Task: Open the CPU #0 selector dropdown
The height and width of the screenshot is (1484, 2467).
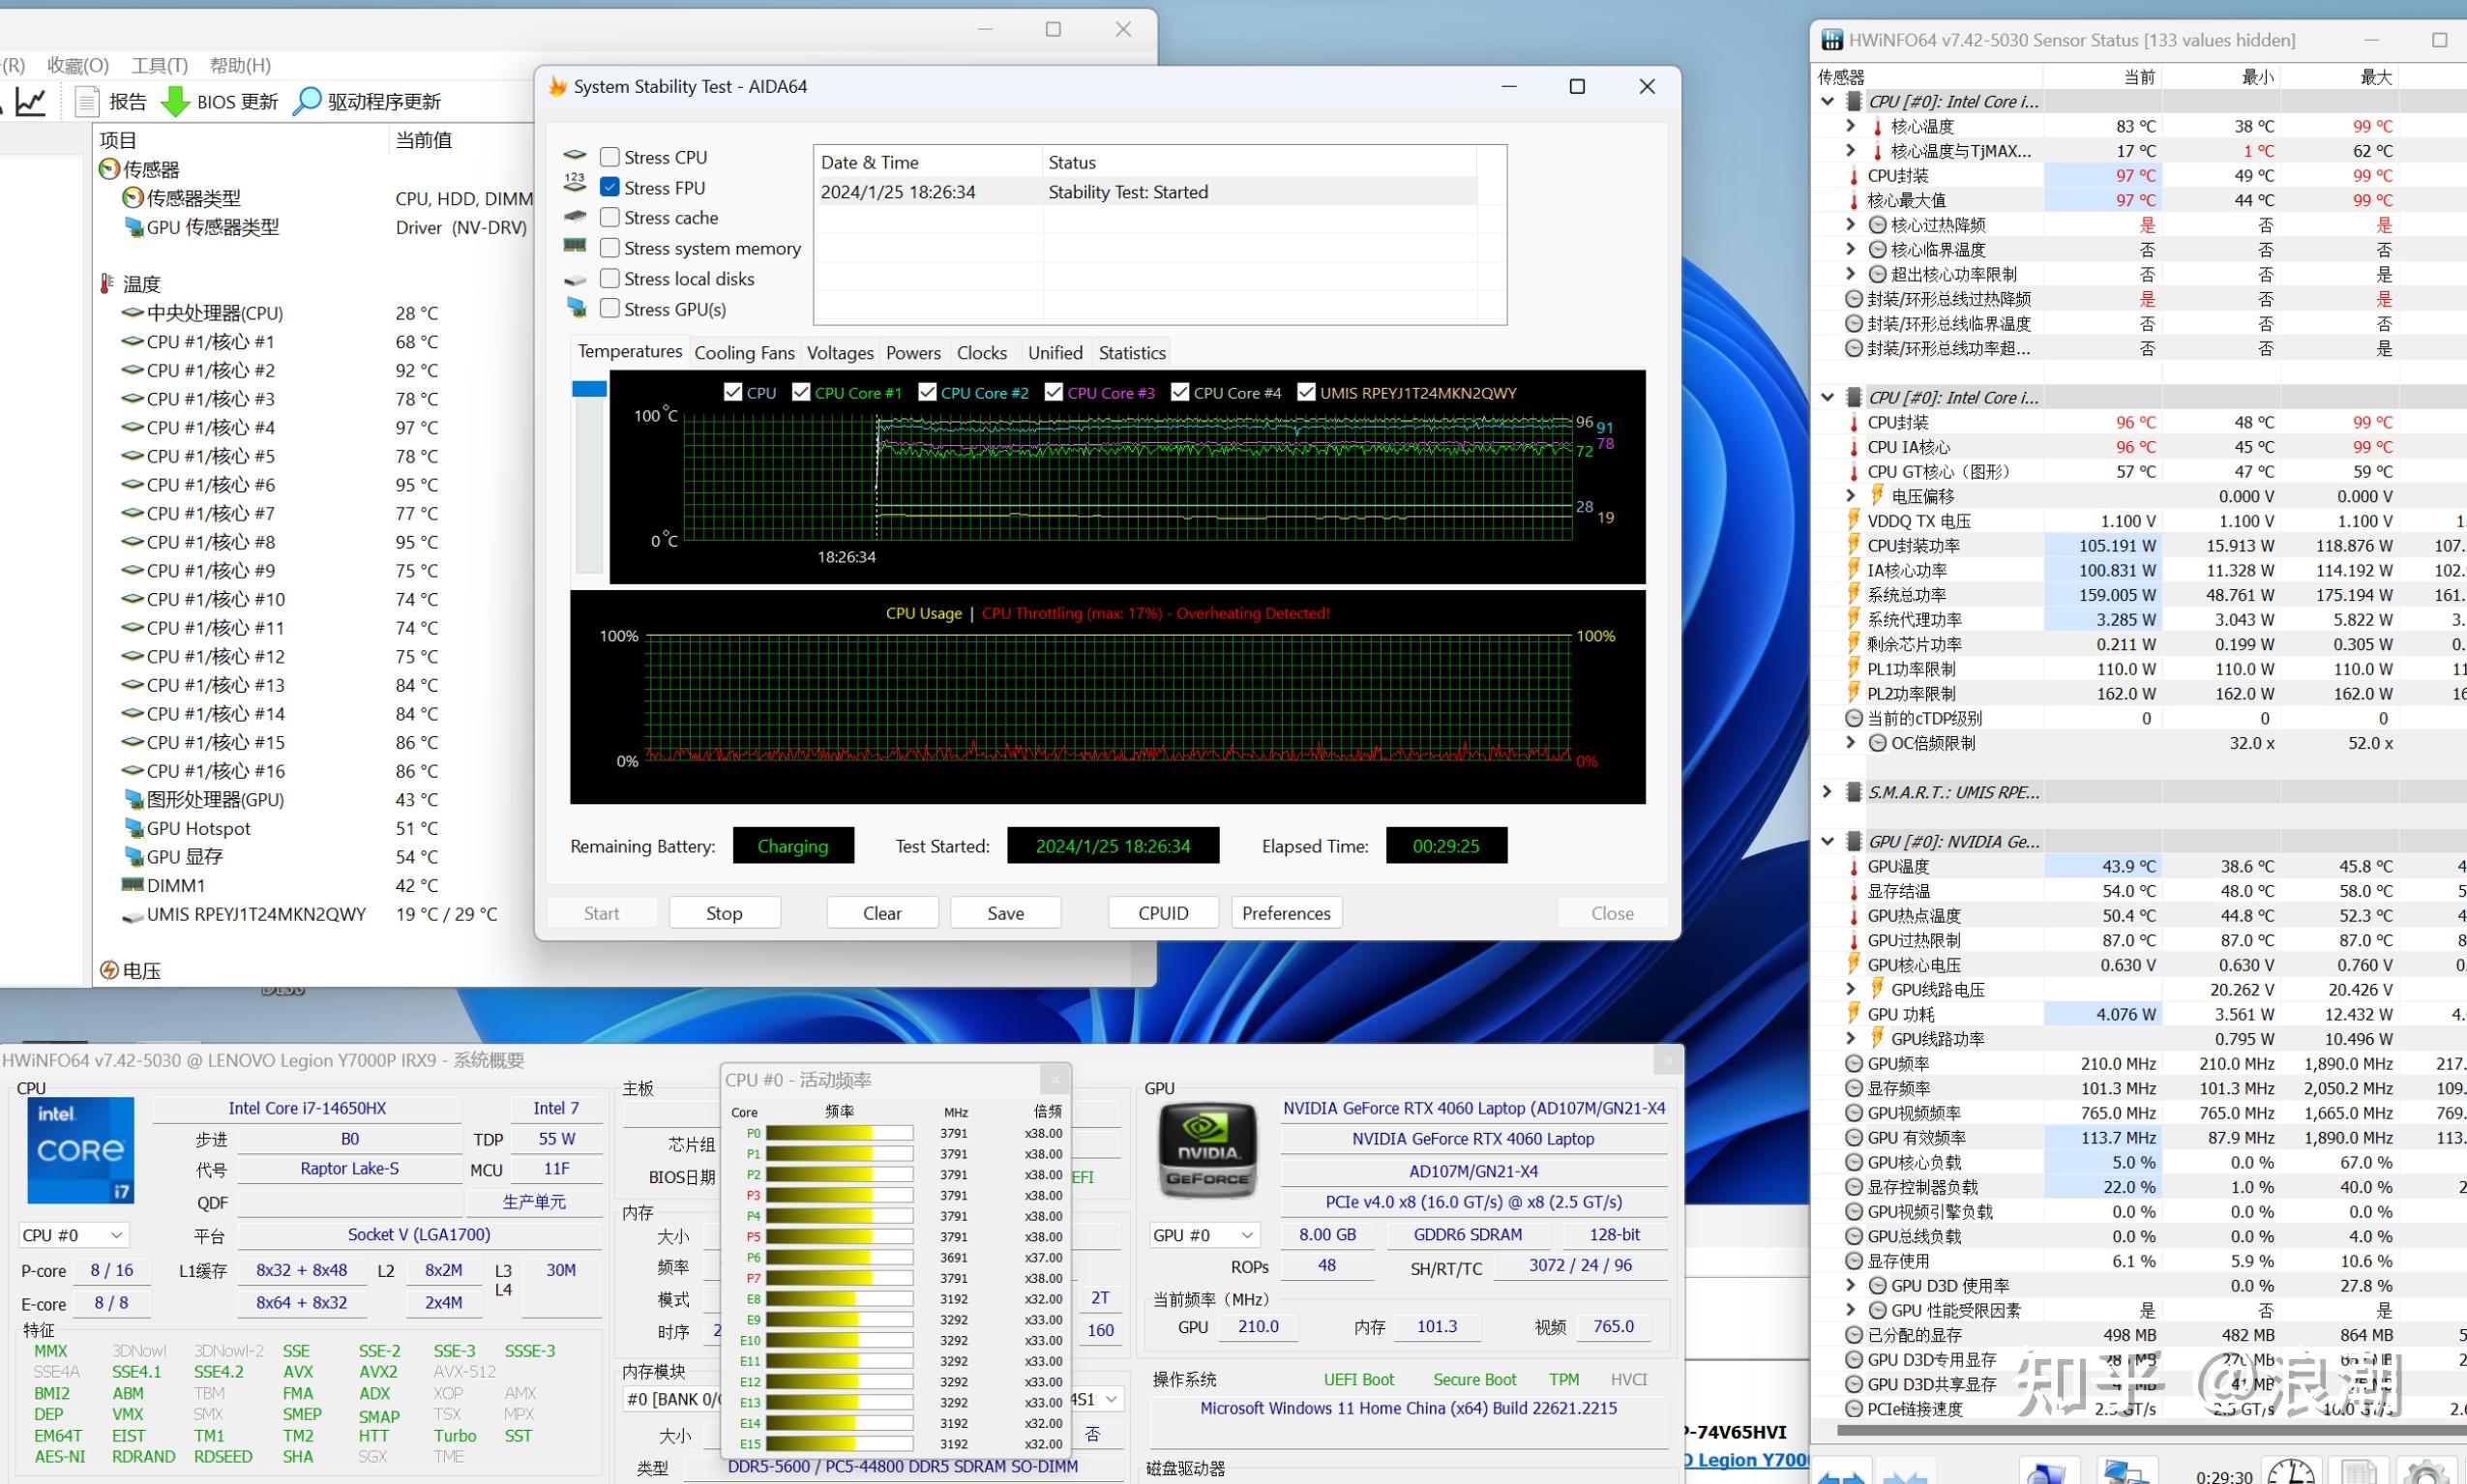Action: click(x=74, y=1235)
